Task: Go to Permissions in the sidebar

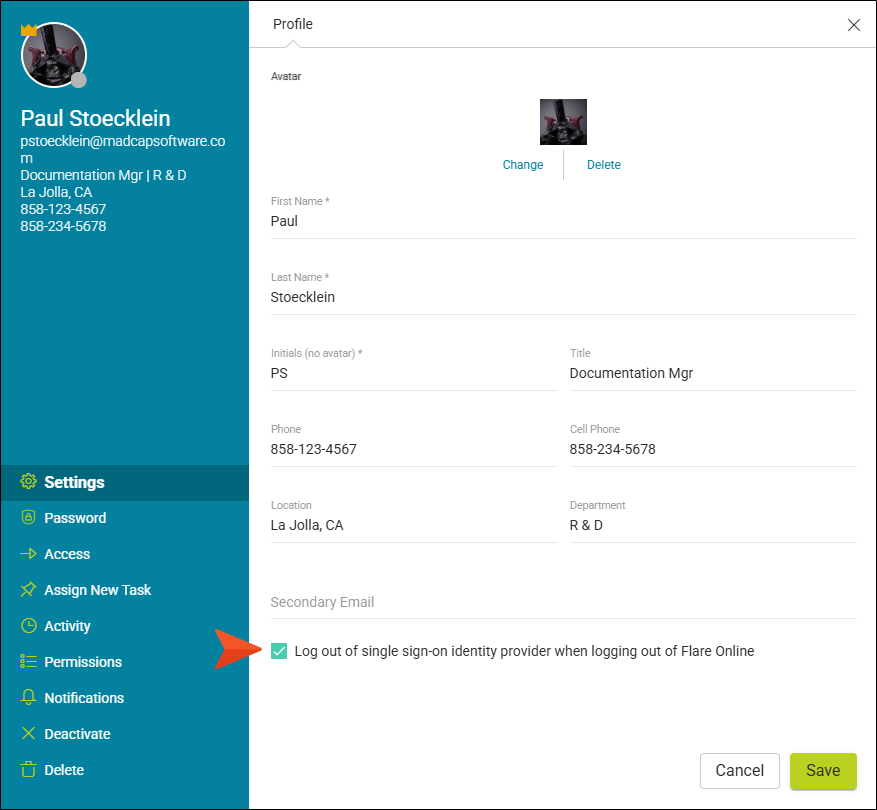Action: [125, 662]
